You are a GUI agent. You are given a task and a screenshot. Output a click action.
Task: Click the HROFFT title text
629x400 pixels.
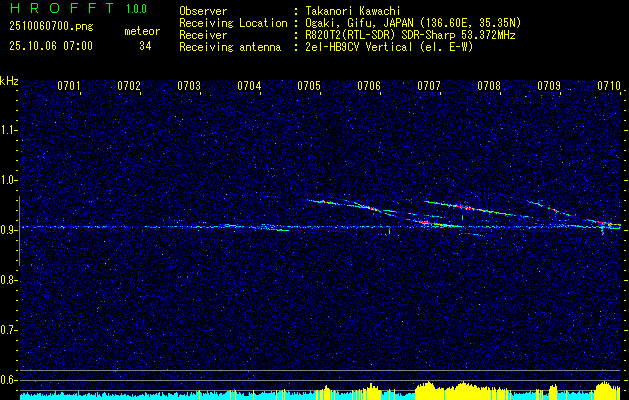tap(61, 8)
